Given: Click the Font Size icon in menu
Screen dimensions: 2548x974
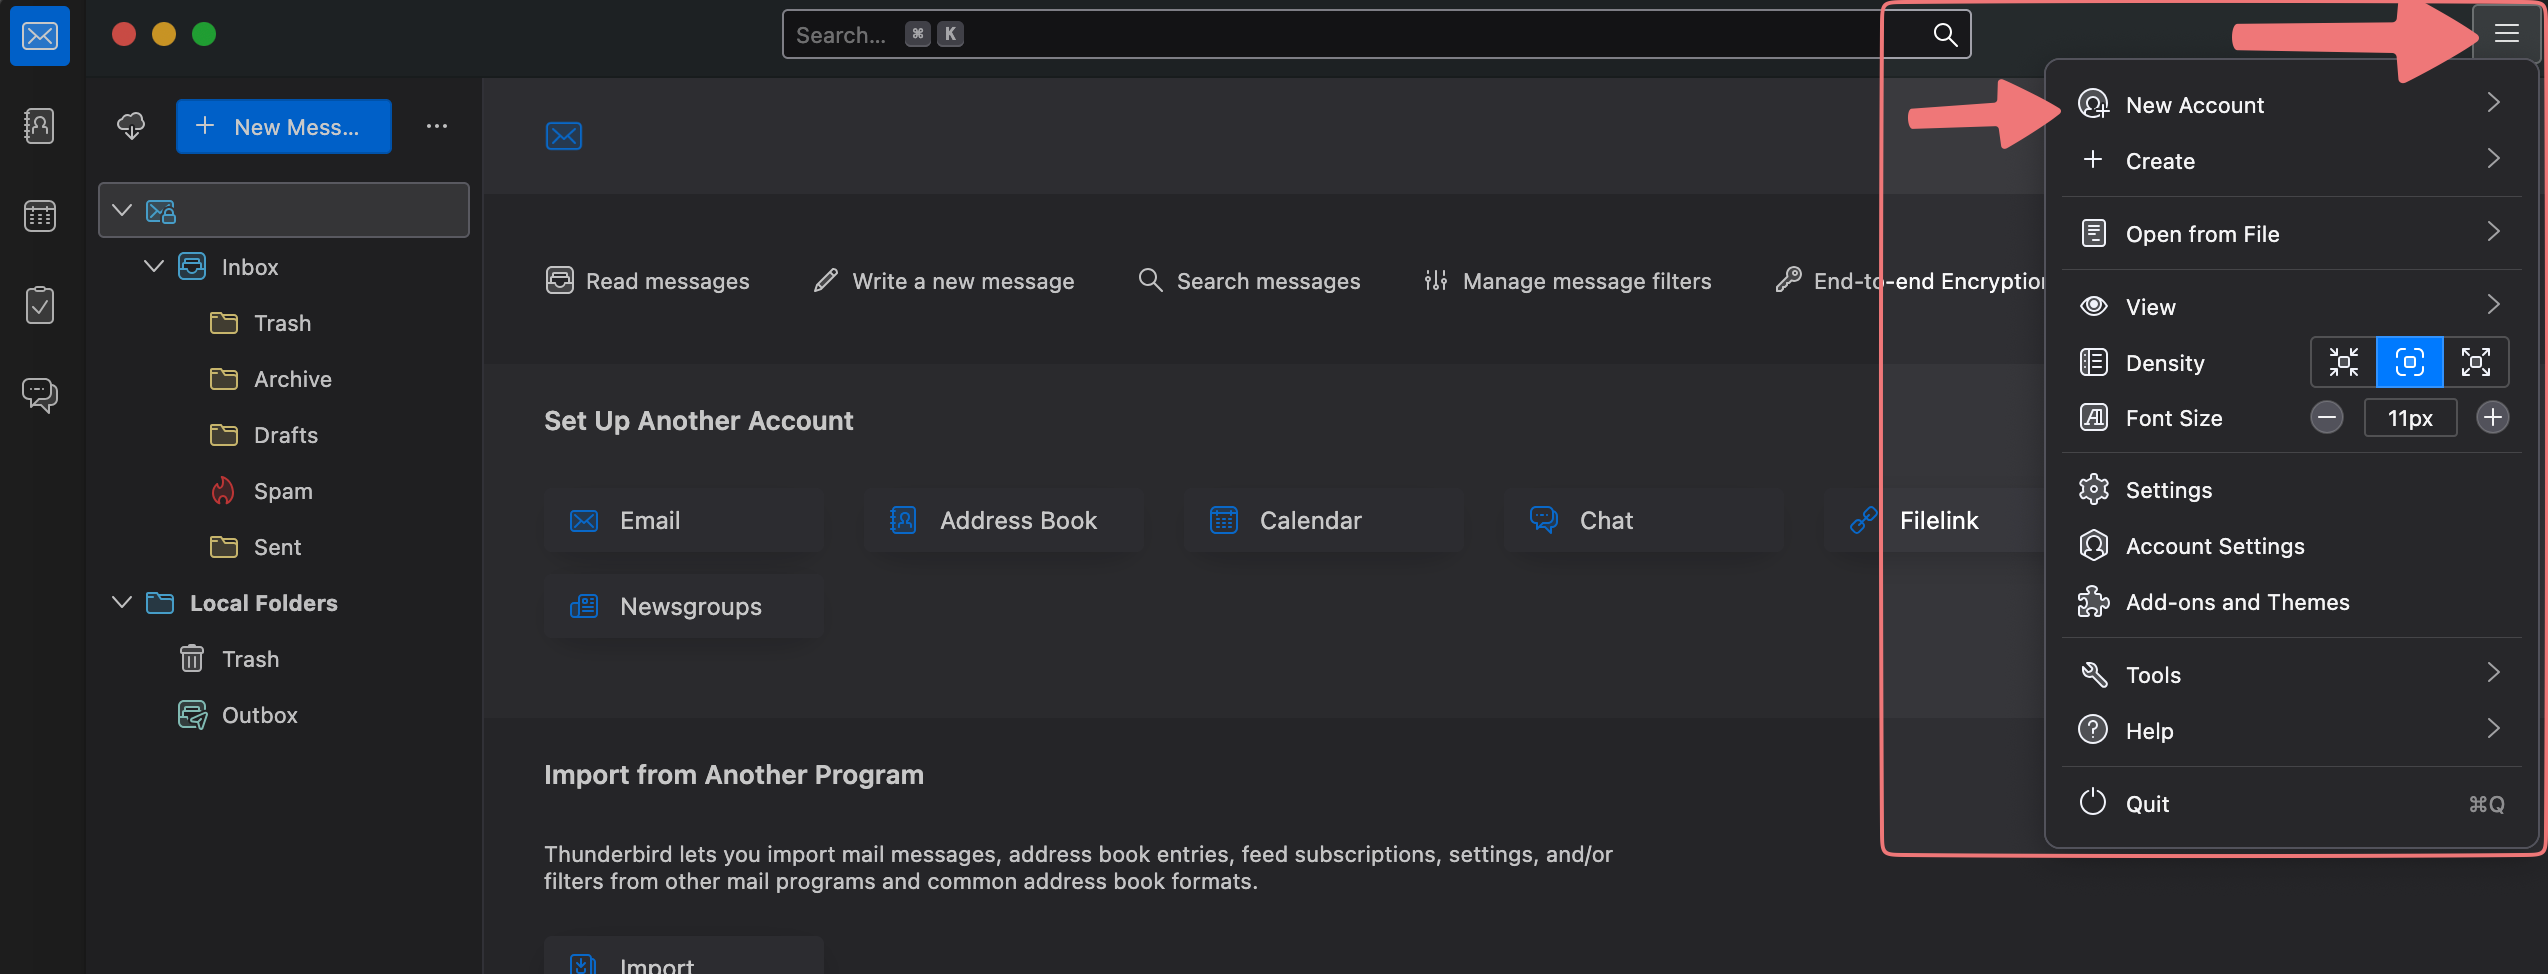Looking at the screenshot, I should click(2094, 418).
